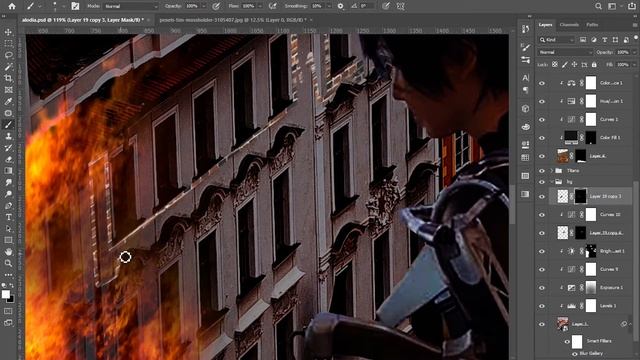Select the Spot Healing Brush tool
This screenshot has height=360, width=640.
8,113
